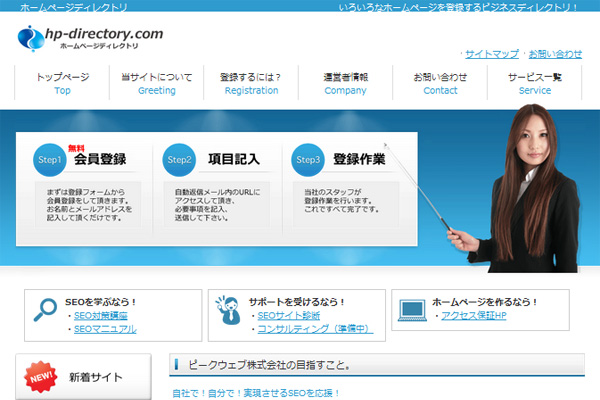This screenshot has width=600, height=400.
Task: Click the Step2 blue circle badge
Action: point(179,160)
